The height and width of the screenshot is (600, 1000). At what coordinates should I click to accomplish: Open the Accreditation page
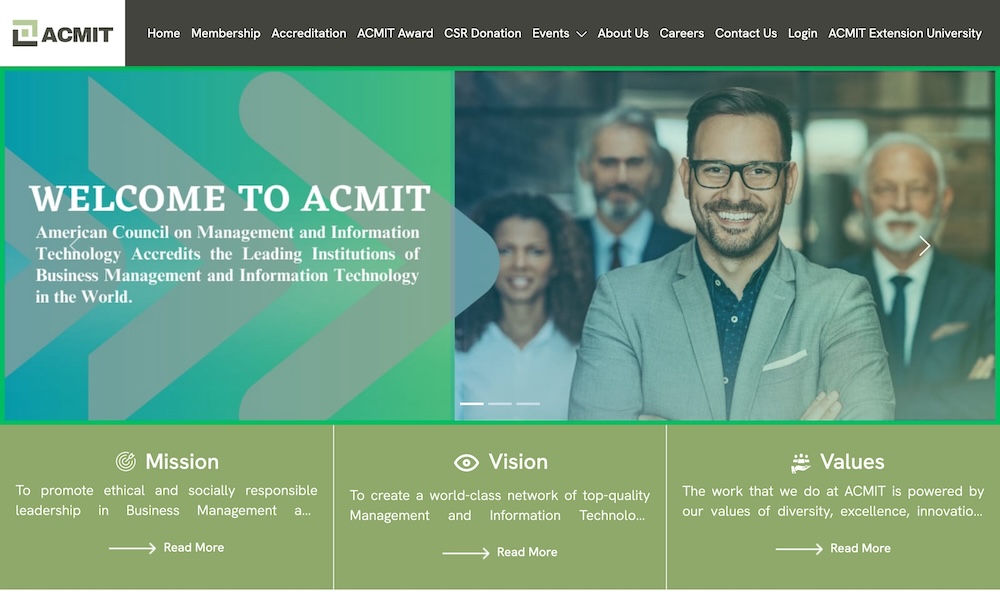(x=309, y=33)
